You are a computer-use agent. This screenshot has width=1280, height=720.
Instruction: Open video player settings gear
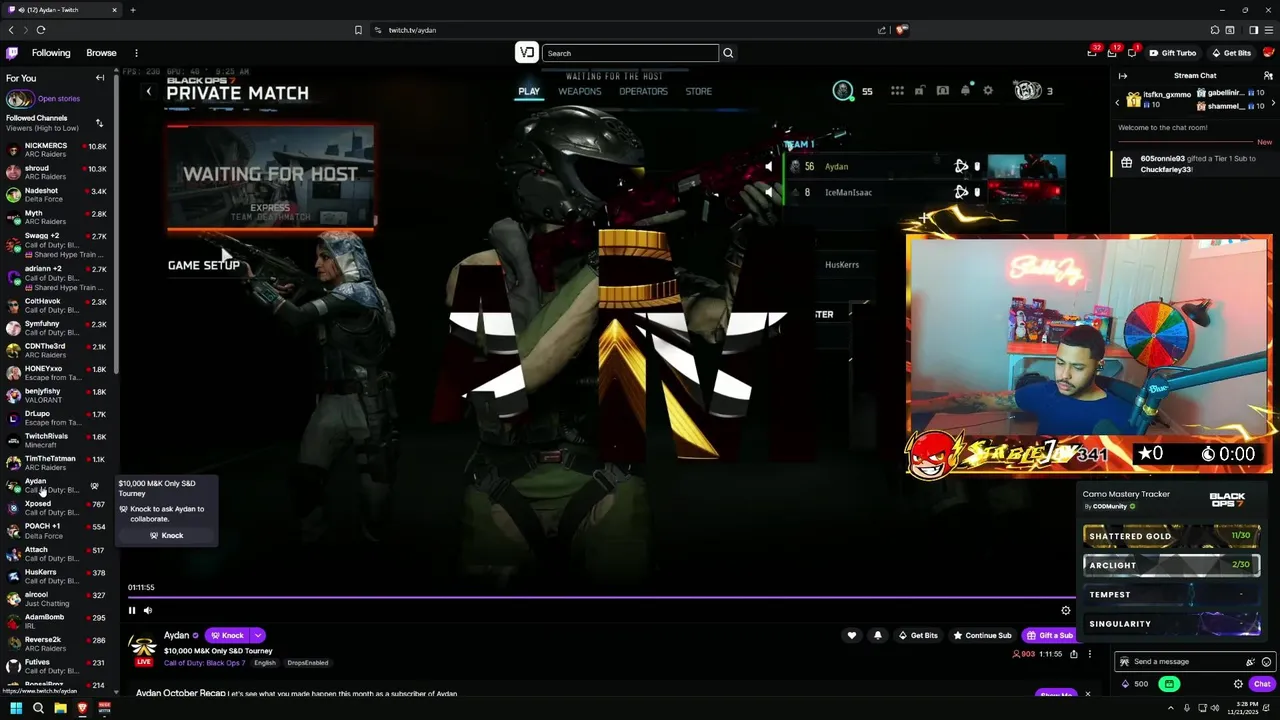tap(1066, 611)
